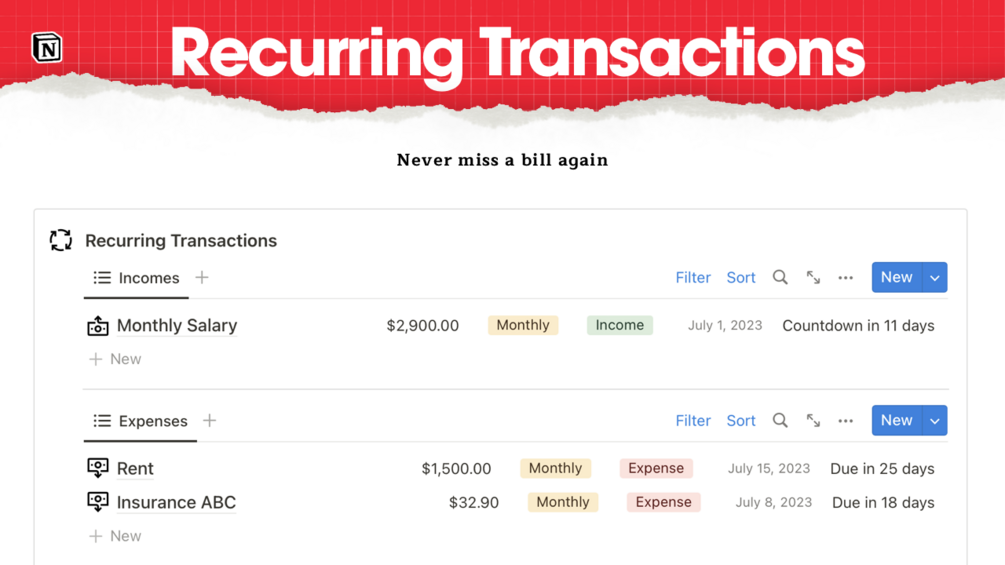Viewport: 1005px width, 565px height.
Task: Click Sort in the Expenses toolbar
Action: click(741, 421)
